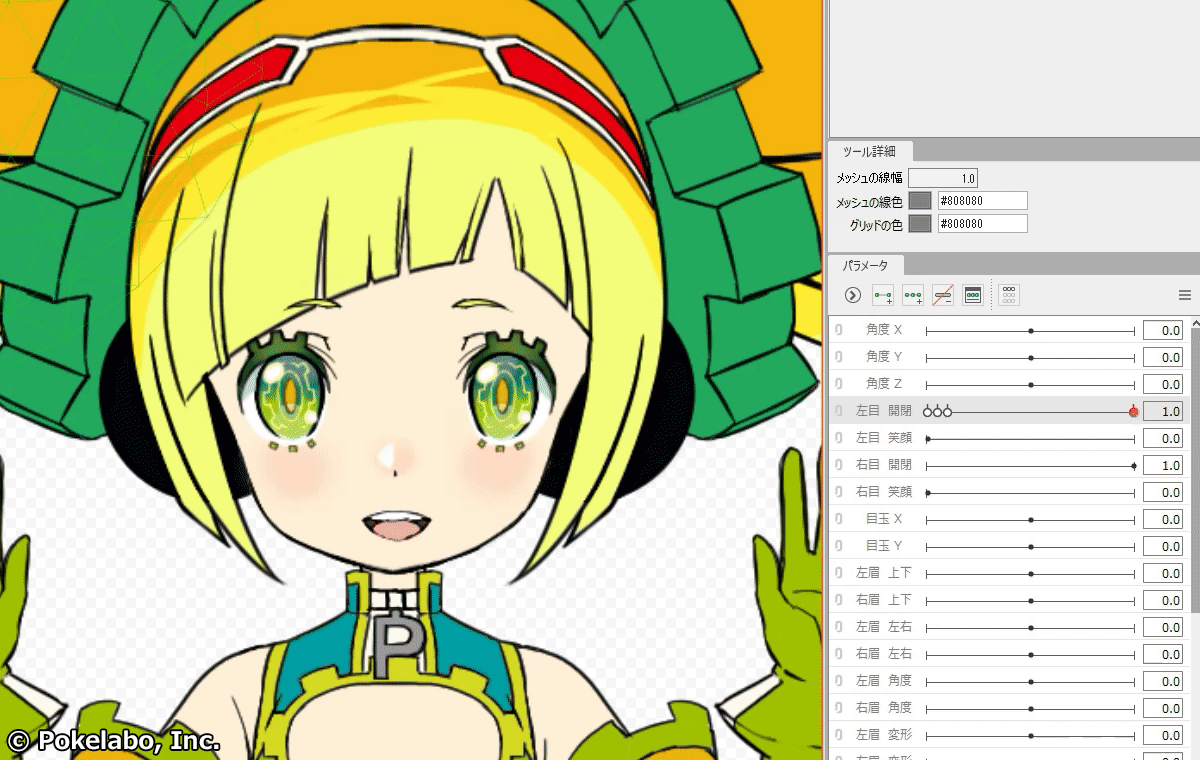Click the parameter list scroll-up arrow
The image size is (1200, 760).
(1195, 322)
